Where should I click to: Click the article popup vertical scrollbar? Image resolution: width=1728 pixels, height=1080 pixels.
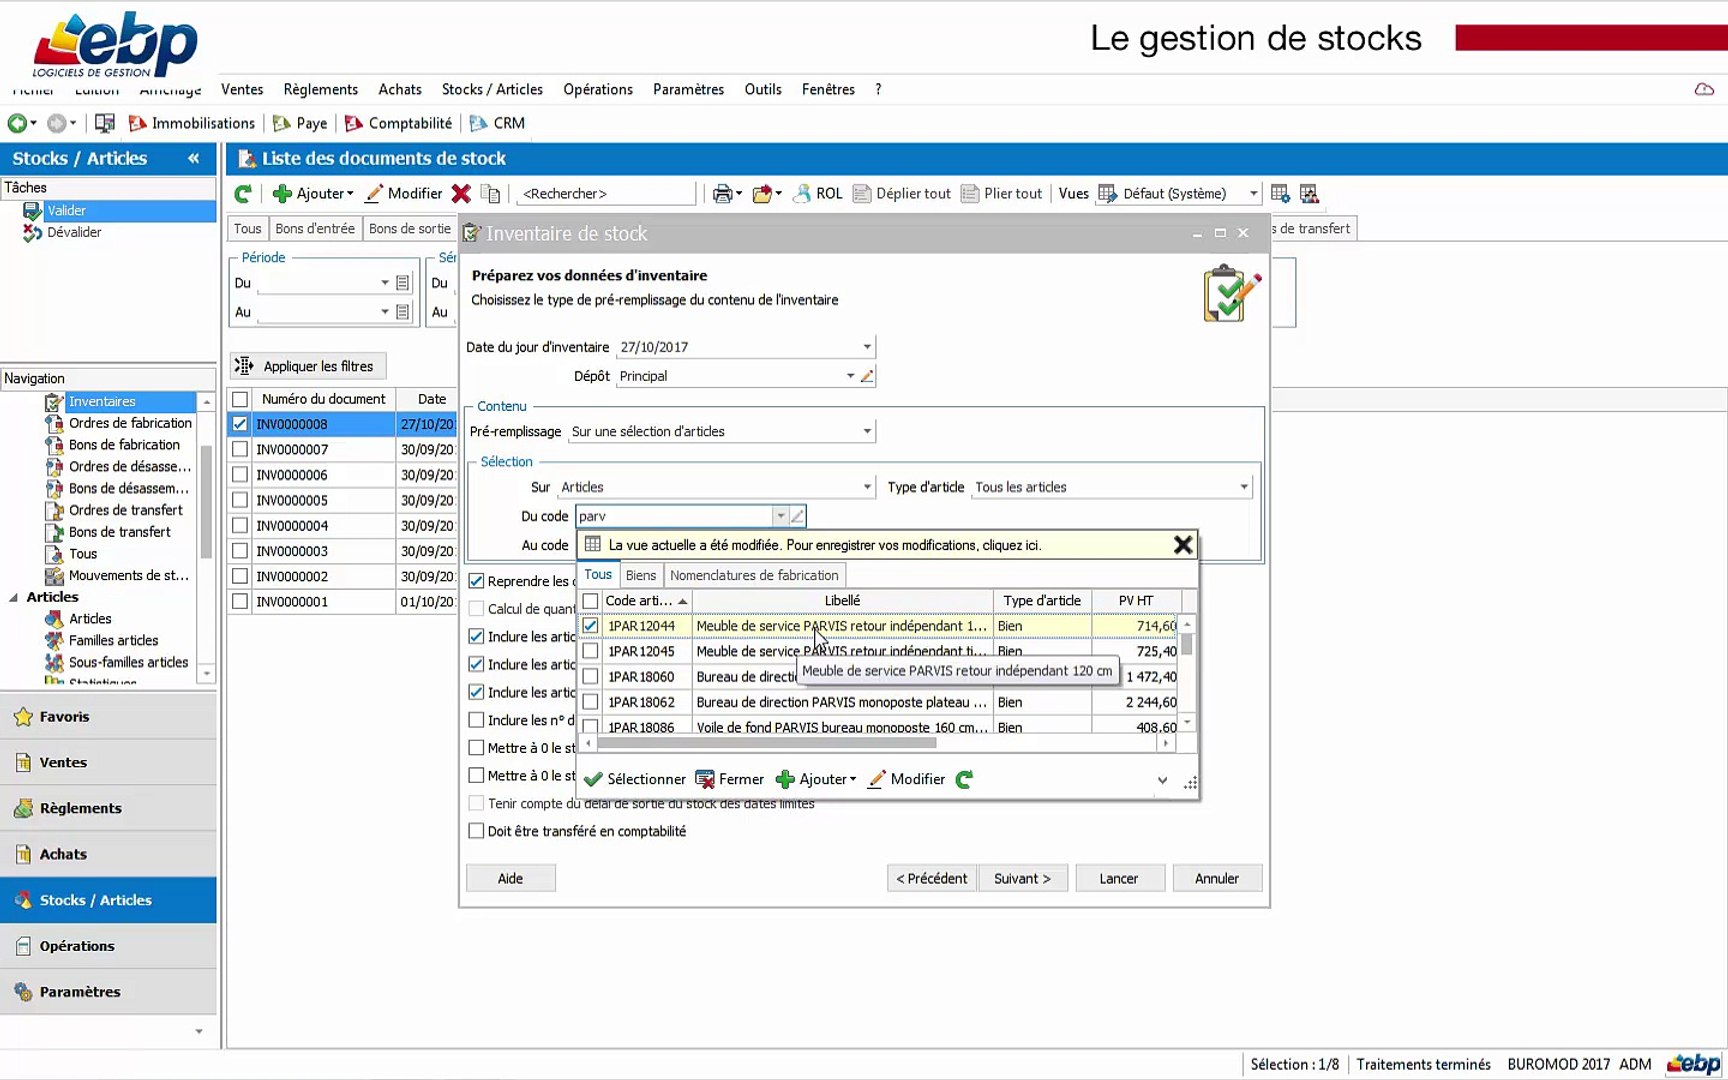(x=1187, y=644)
